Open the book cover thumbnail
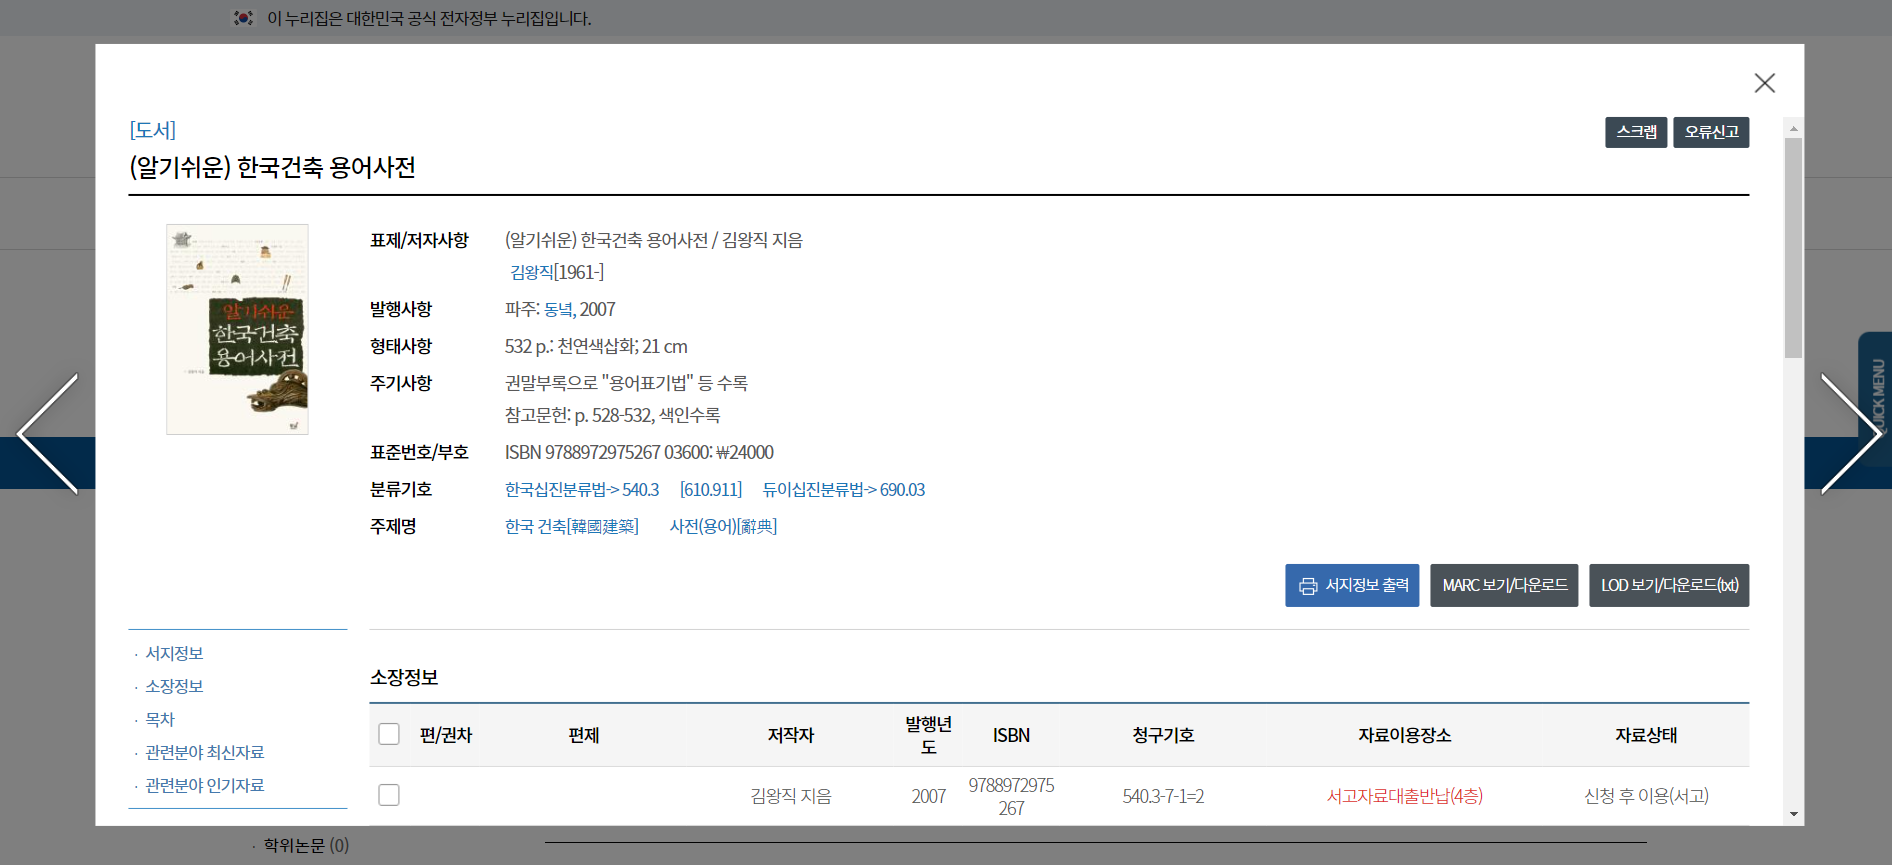Viewport: 1892px width, 865px height. (237, 329)
